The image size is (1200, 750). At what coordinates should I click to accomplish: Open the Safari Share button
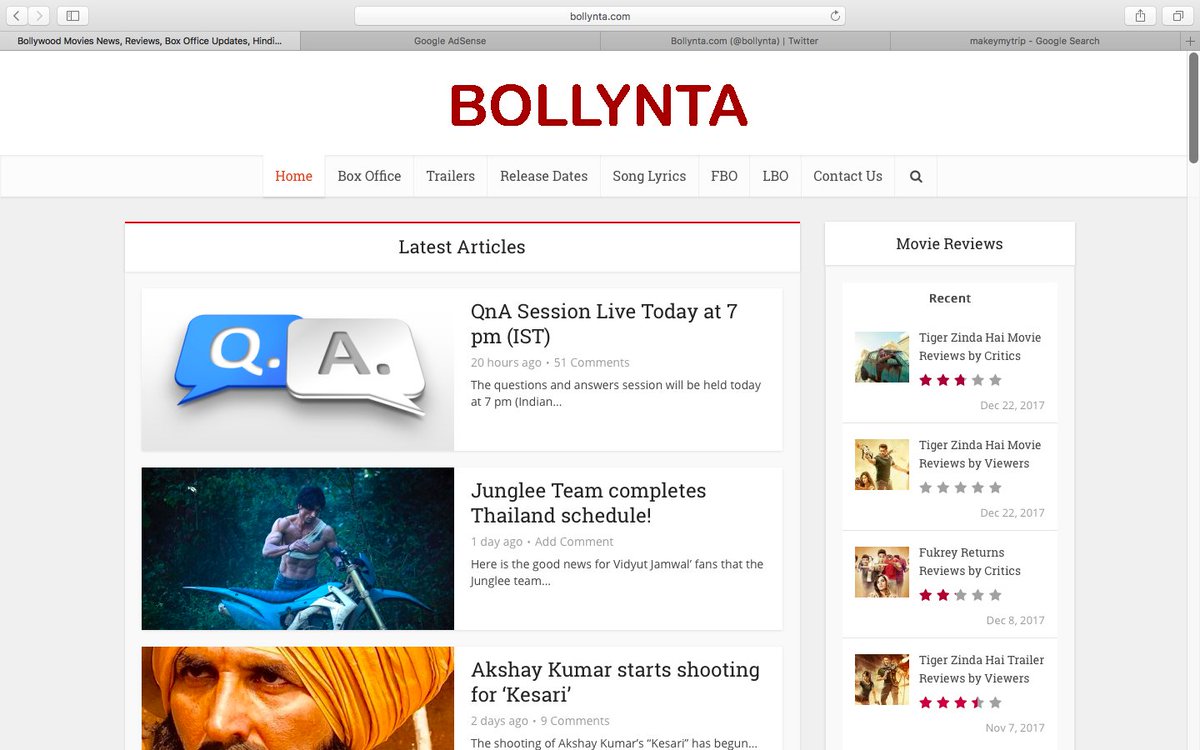[1141, 16]
